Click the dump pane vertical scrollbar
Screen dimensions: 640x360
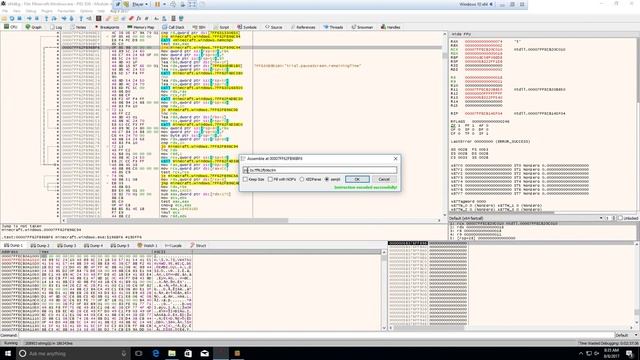tap(384, 290)
